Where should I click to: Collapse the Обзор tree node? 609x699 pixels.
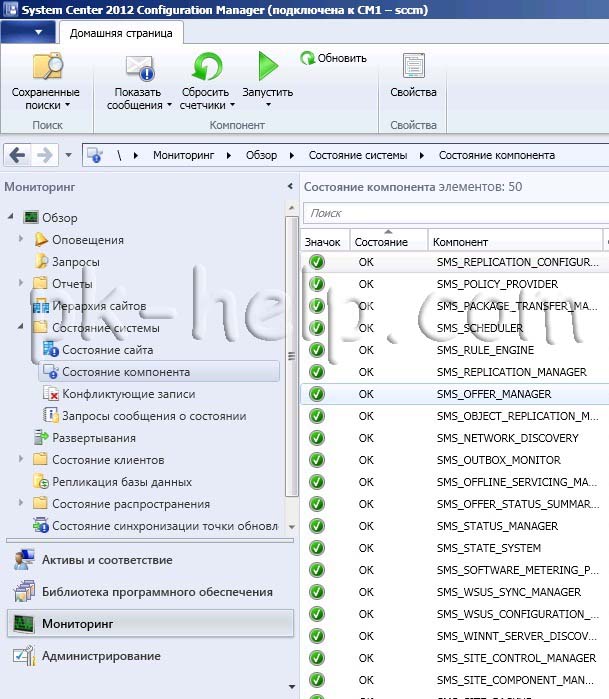point(11,217)
